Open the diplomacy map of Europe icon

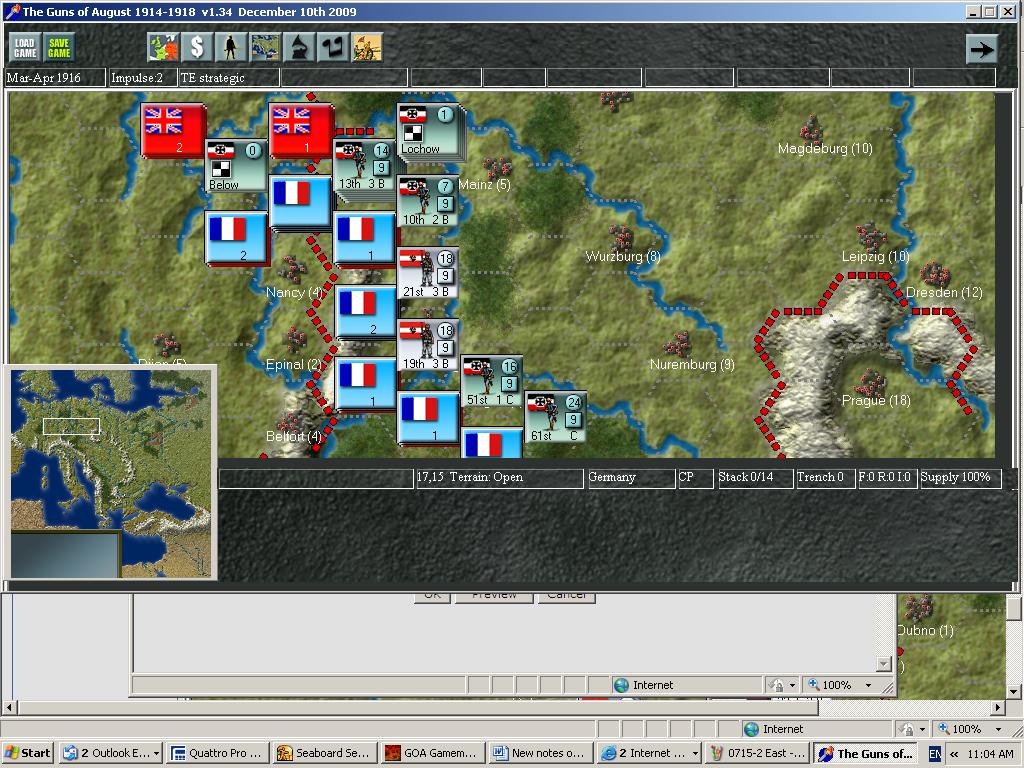(x=163, y=48)
